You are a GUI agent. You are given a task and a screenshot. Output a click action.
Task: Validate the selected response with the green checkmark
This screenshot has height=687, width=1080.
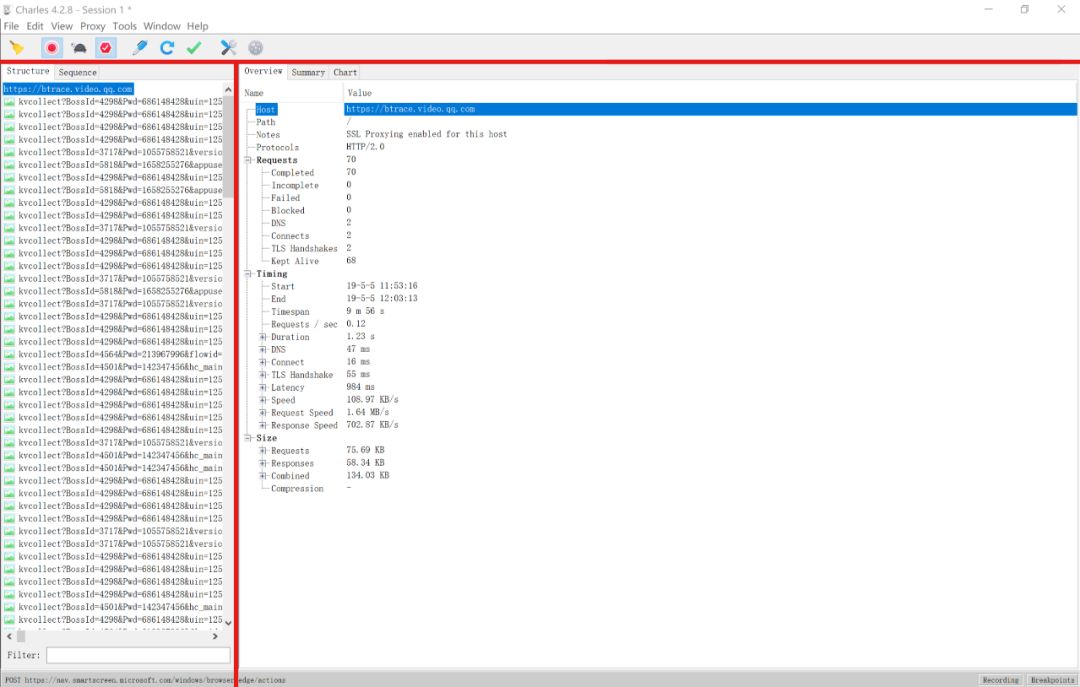click(194, 48)
